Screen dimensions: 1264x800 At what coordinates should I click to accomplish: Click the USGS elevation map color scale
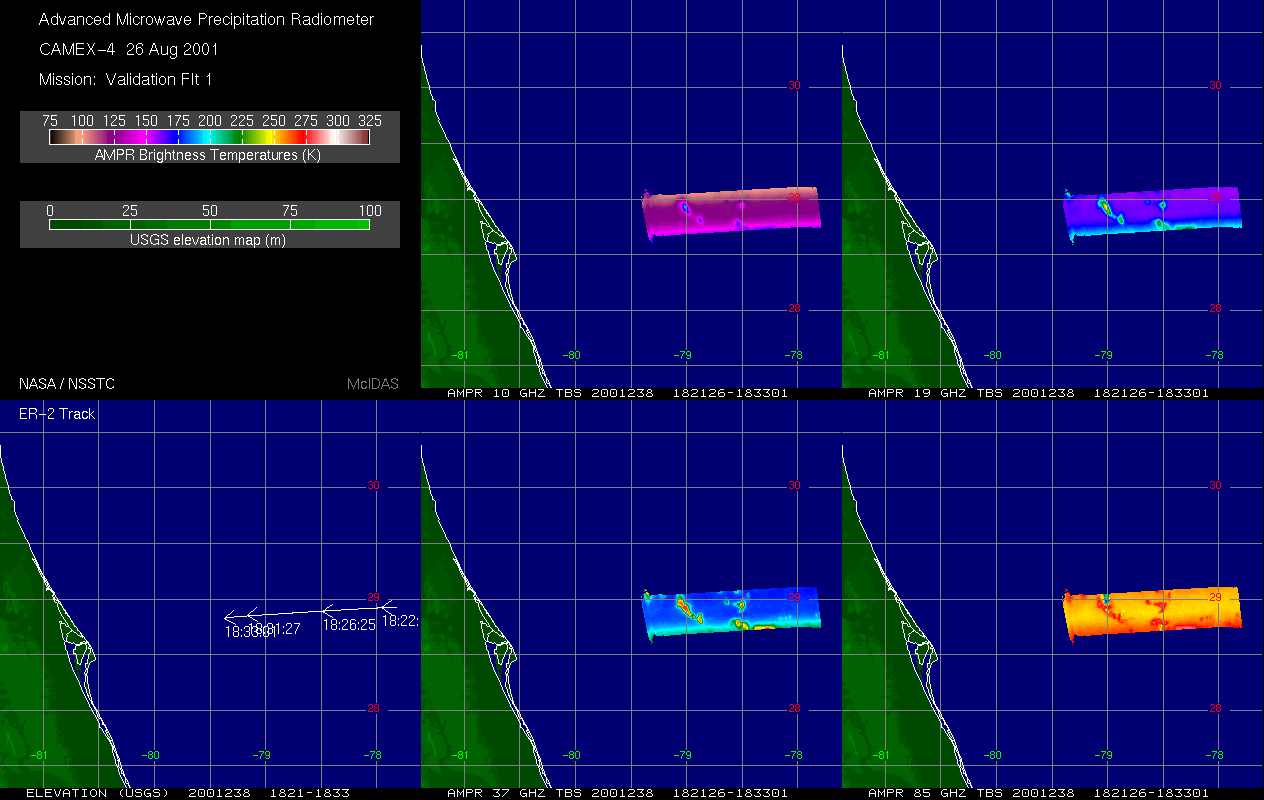(209, 224)
